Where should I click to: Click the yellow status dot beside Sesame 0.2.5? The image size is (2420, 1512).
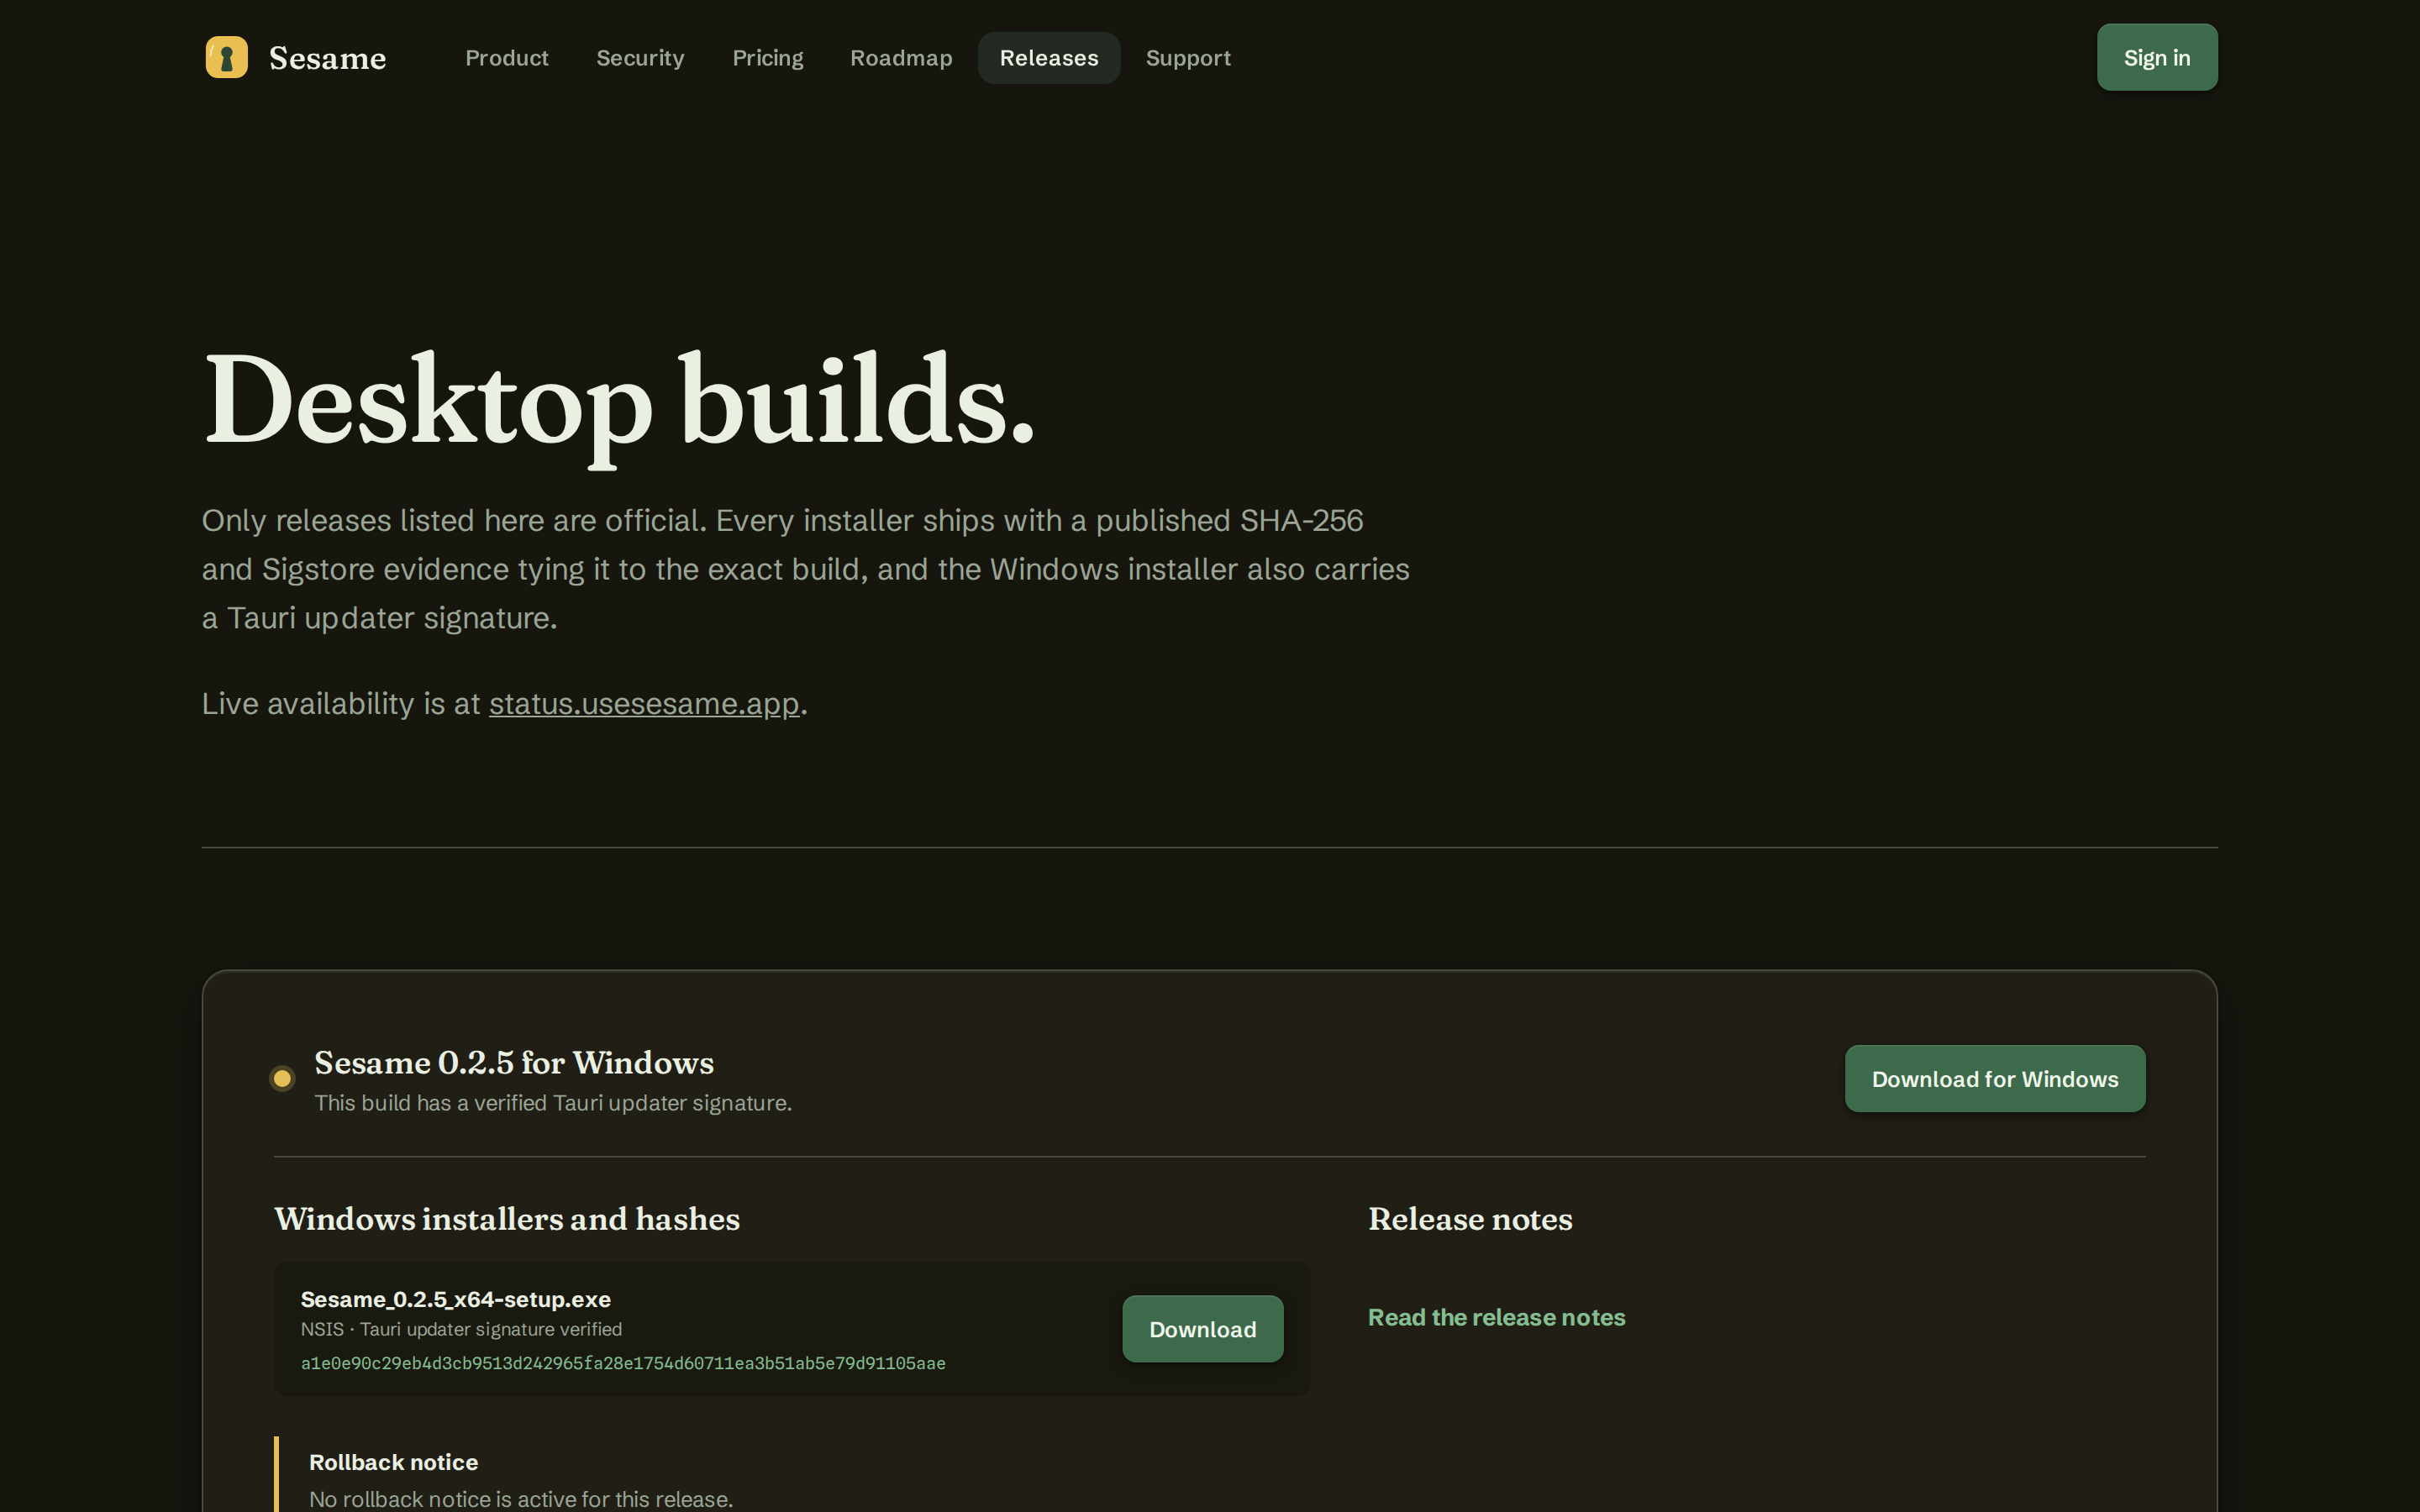tap(282, 1078)
